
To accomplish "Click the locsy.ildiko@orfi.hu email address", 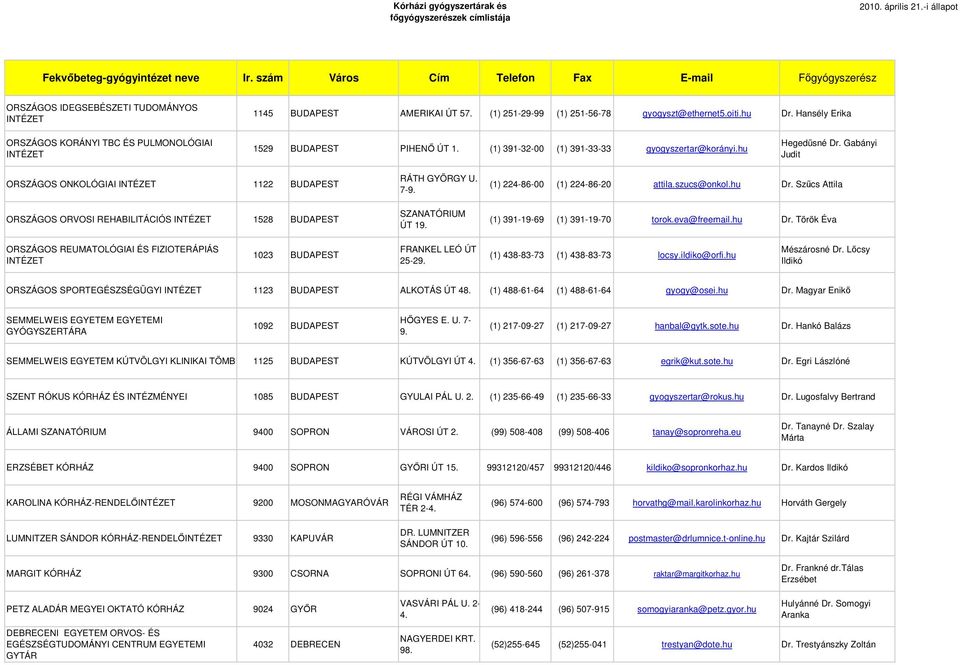I will click(696, 255).
